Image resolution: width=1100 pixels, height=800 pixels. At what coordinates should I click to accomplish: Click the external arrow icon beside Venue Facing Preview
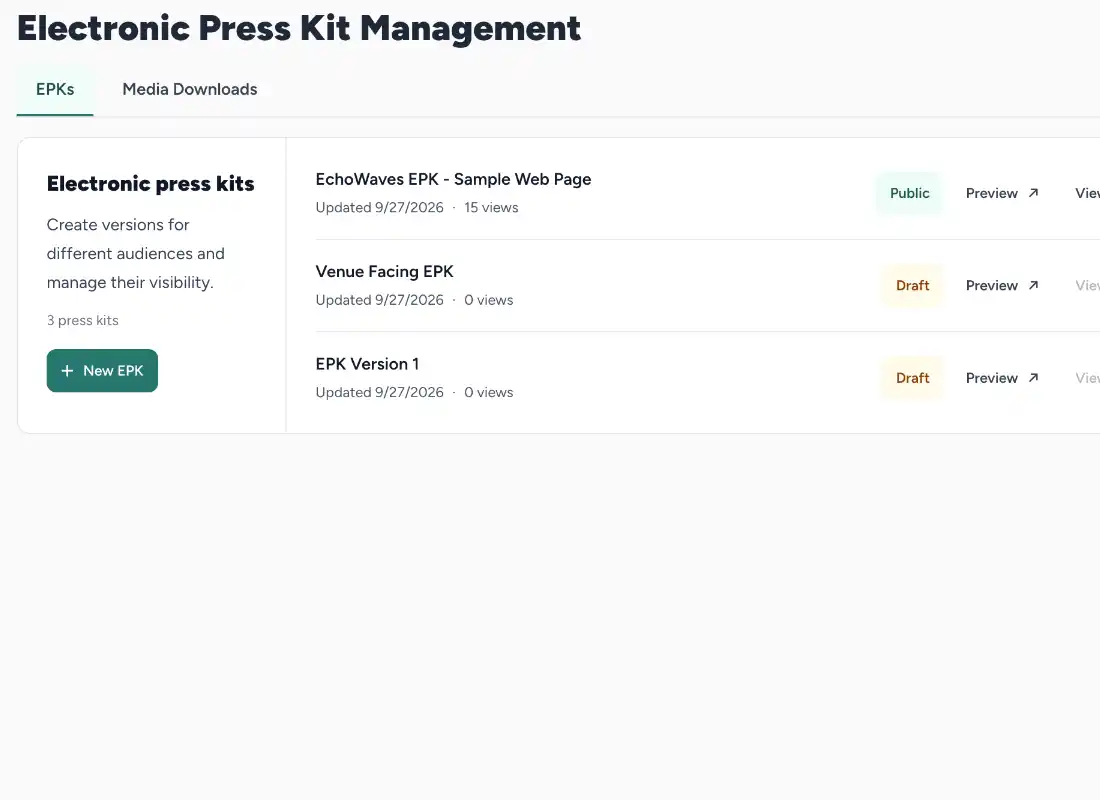point(1033,285)
